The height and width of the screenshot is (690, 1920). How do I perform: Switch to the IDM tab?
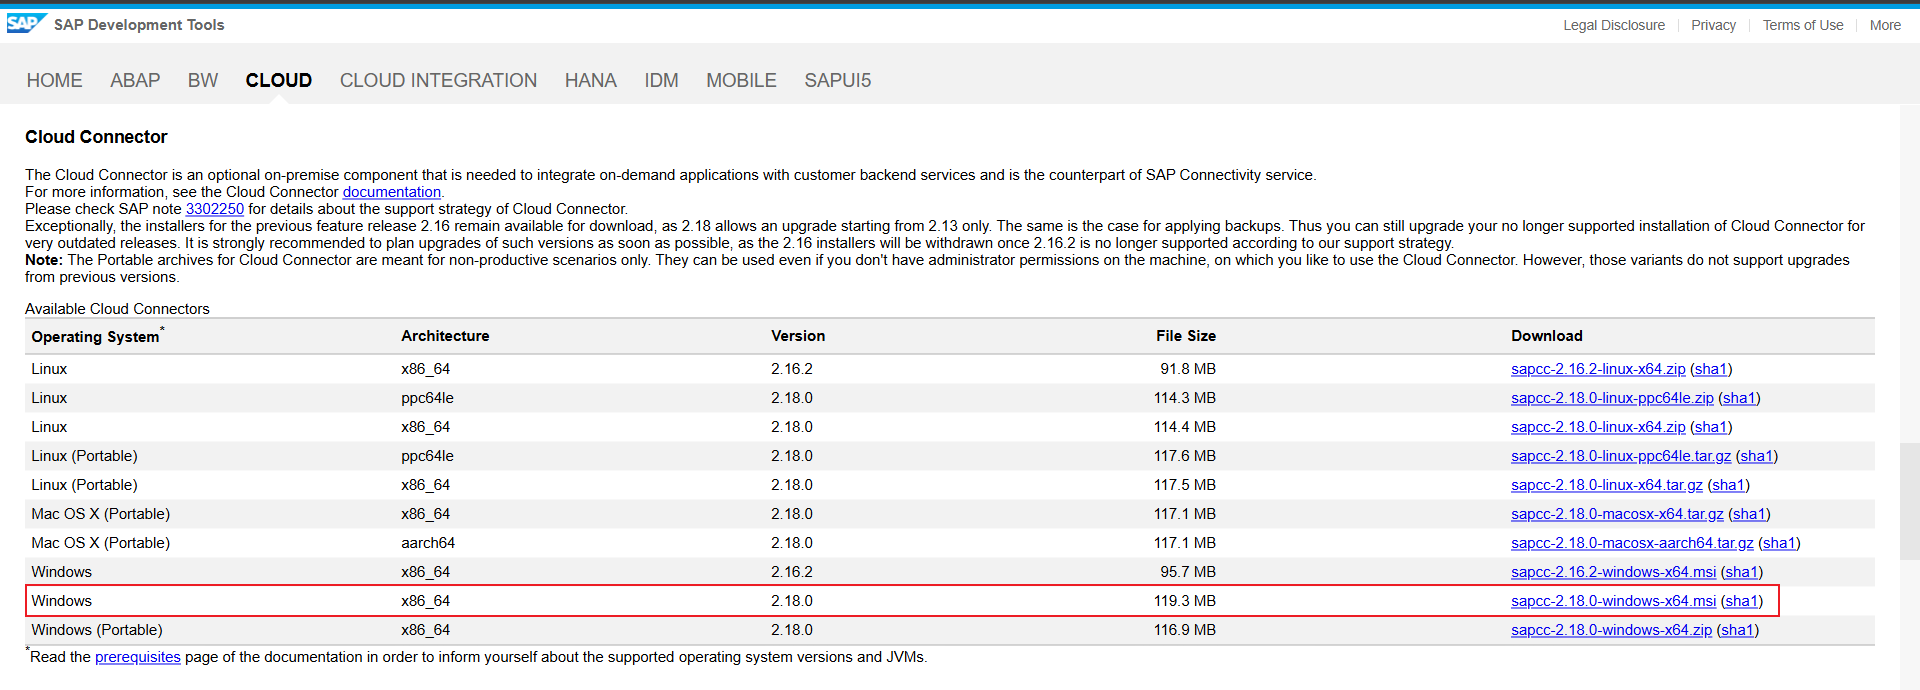click(661, 80)
